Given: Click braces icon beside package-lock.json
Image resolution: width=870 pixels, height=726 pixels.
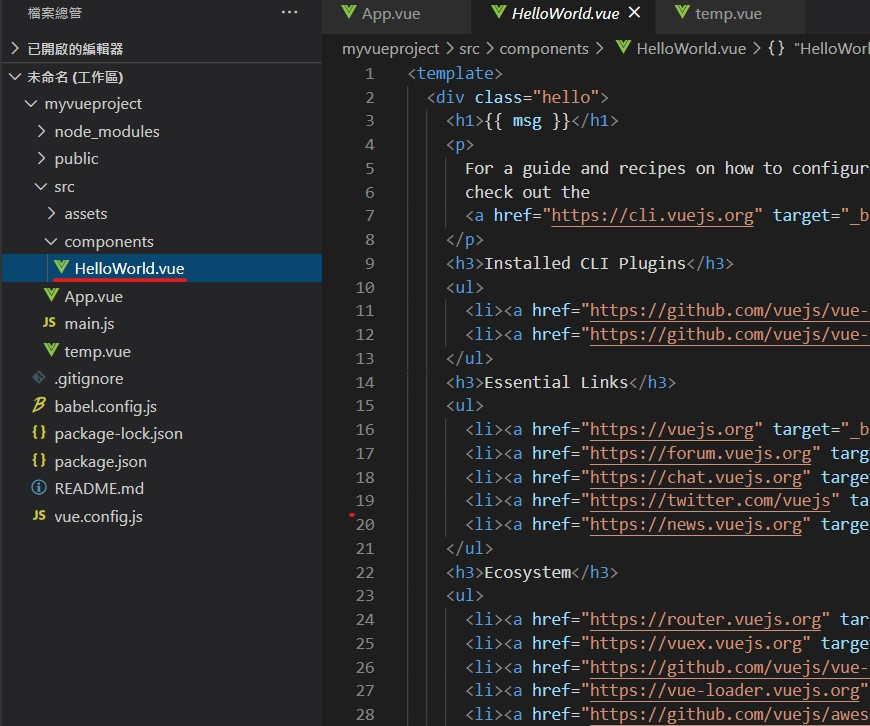Looking at the screenshot, I should tap(39, 432).
